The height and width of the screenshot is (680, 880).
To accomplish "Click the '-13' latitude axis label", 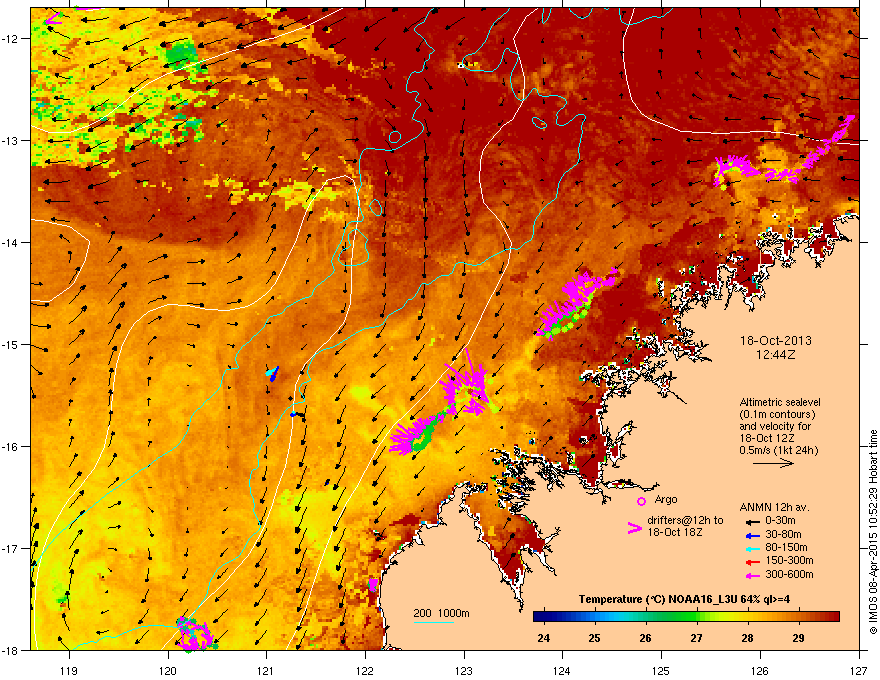I will click(11, 140).
